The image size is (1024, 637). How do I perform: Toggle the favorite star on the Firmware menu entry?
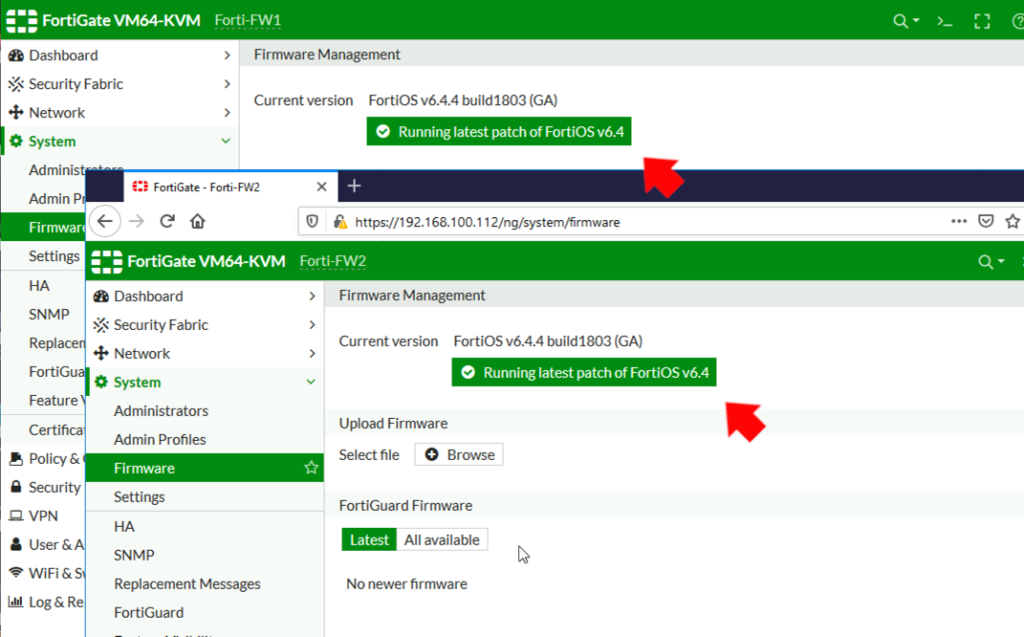(311, 467)
